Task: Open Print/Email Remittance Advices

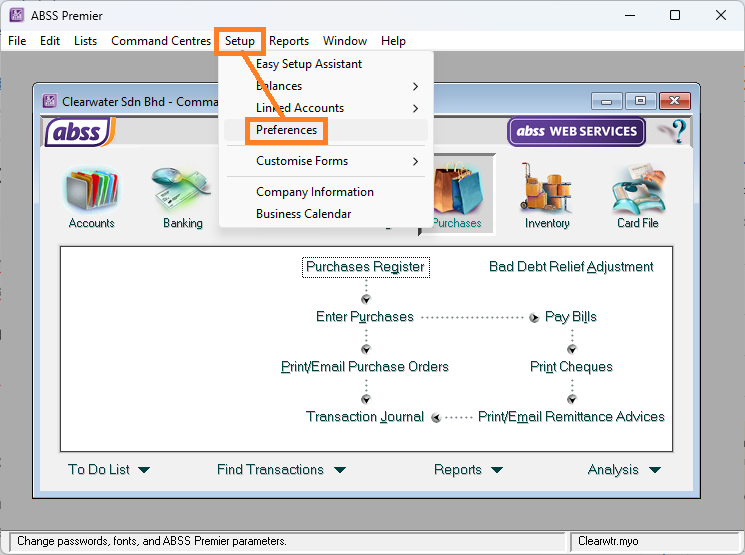Action: point(571,417)
